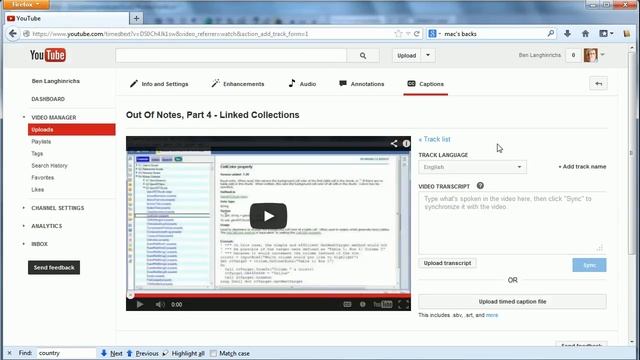Click Previous in the find bar
This screenshot has height=360, width=640.
pos(142,353)
